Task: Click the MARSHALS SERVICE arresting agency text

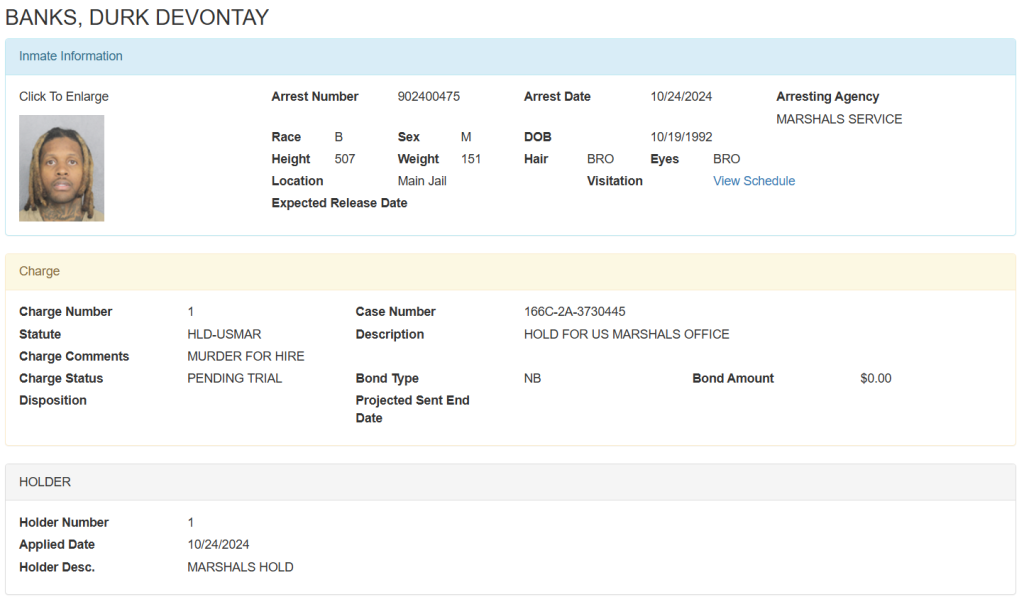Action: (838, 119)
